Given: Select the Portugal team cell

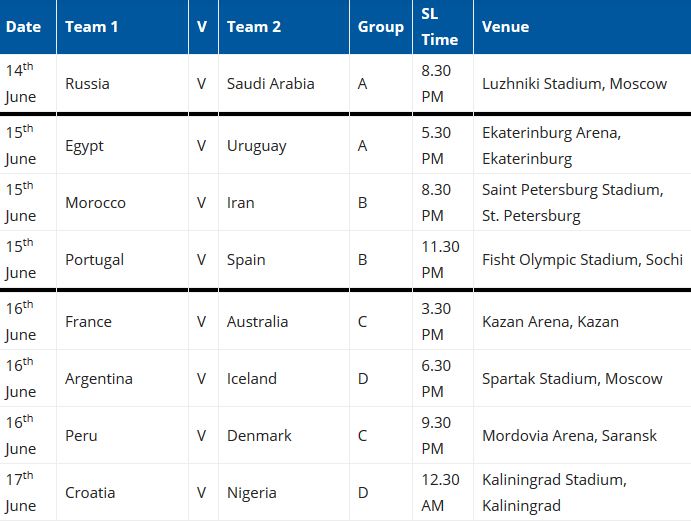Looking at the screenshot, I should coord(123,260).
